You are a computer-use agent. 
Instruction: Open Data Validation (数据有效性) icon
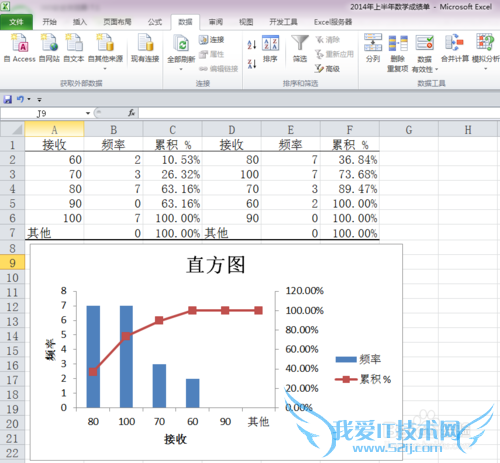pos(424,43)
